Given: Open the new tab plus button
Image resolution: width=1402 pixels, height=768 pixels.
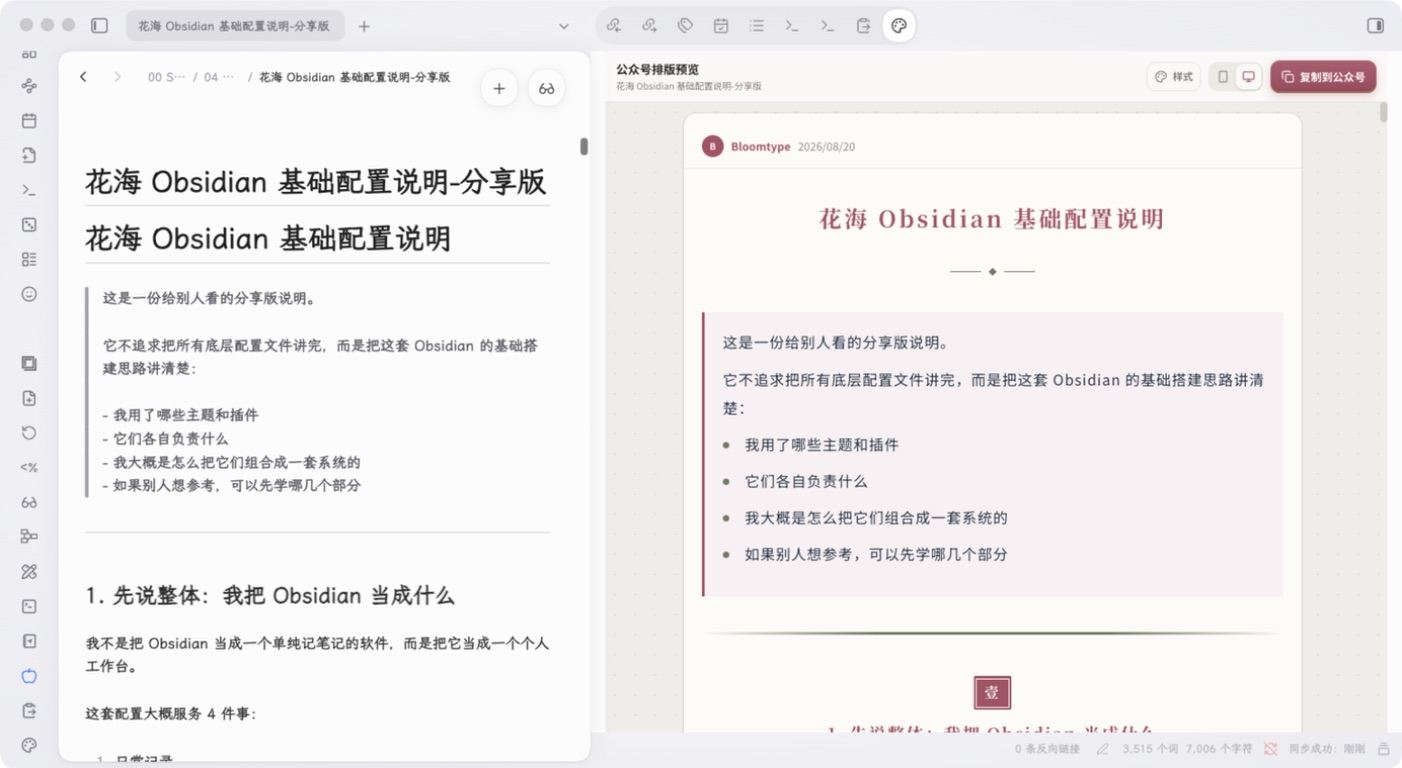Looking at the screenshot, I should tap(364, 26).
